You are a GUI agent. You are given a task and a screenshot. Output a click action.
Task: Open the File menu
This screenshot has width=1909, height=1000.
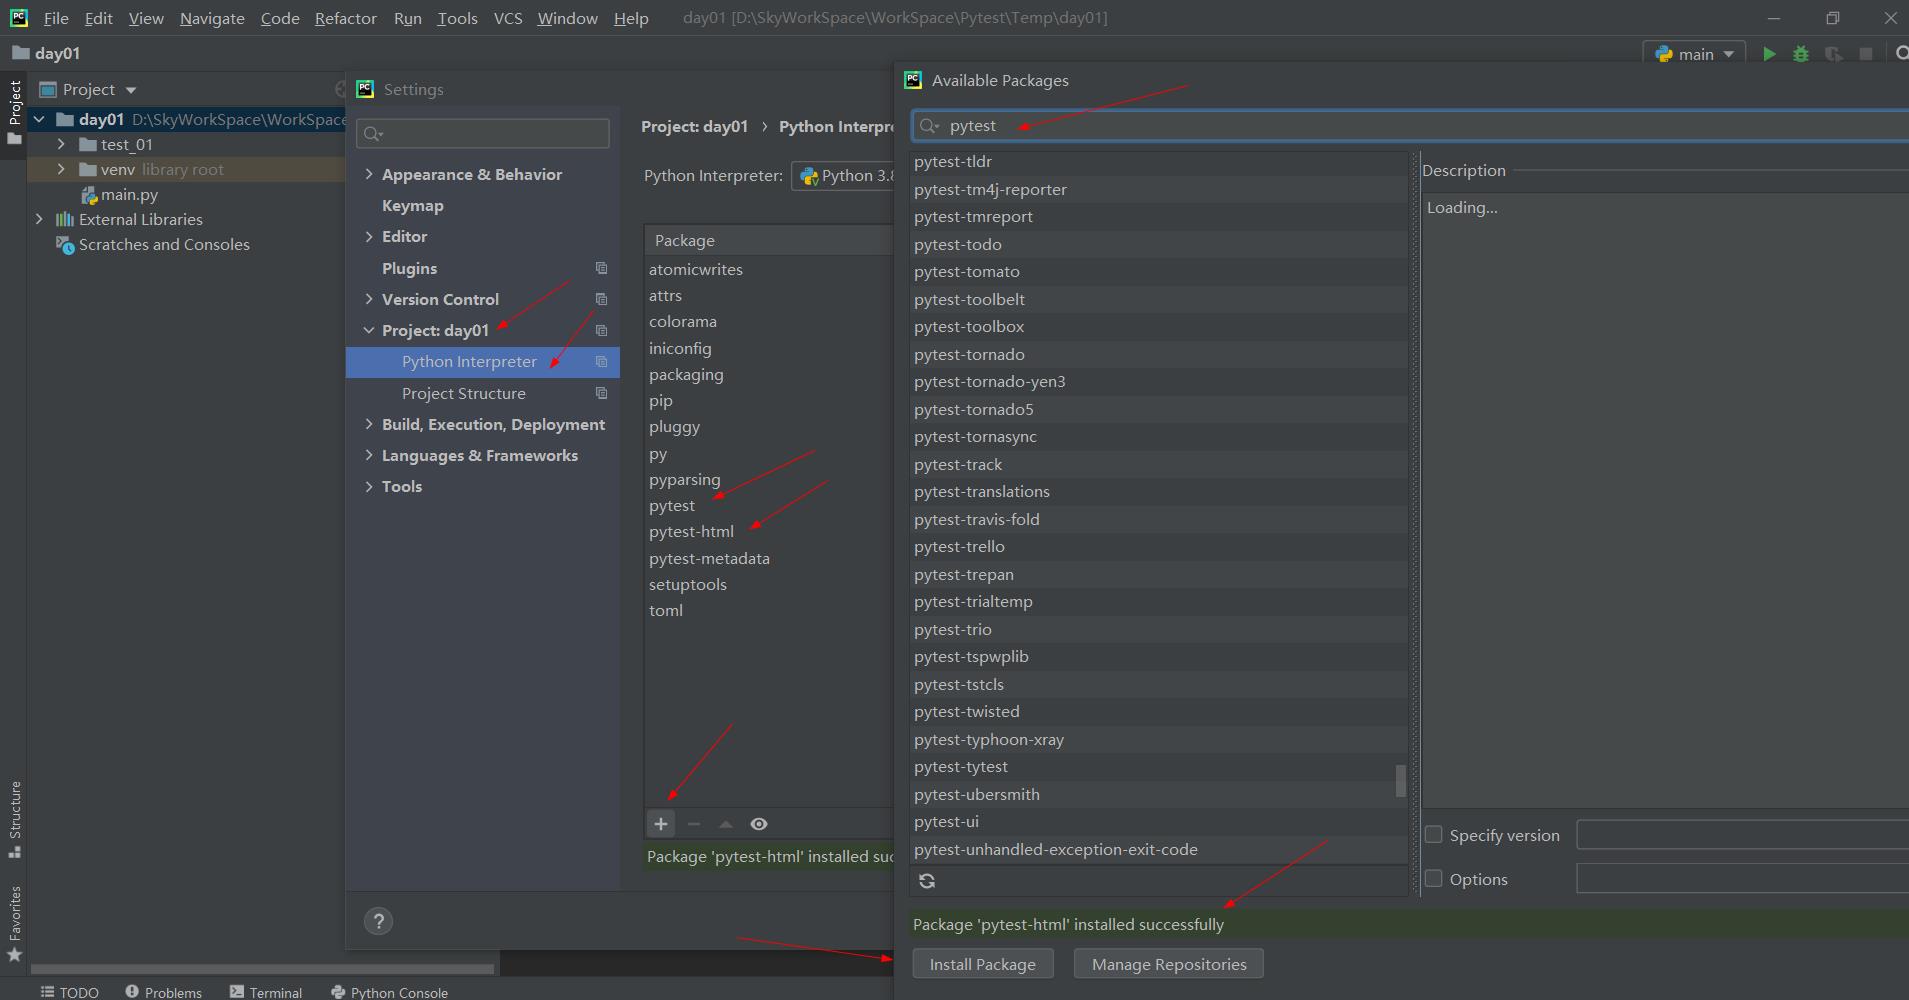tap(56, 18)
